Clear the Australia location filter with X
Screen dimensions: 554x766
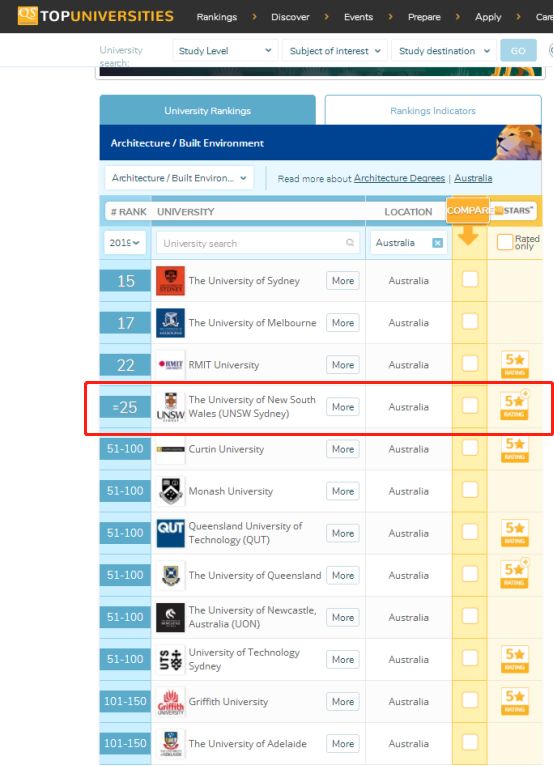click(x=438, y=243)
